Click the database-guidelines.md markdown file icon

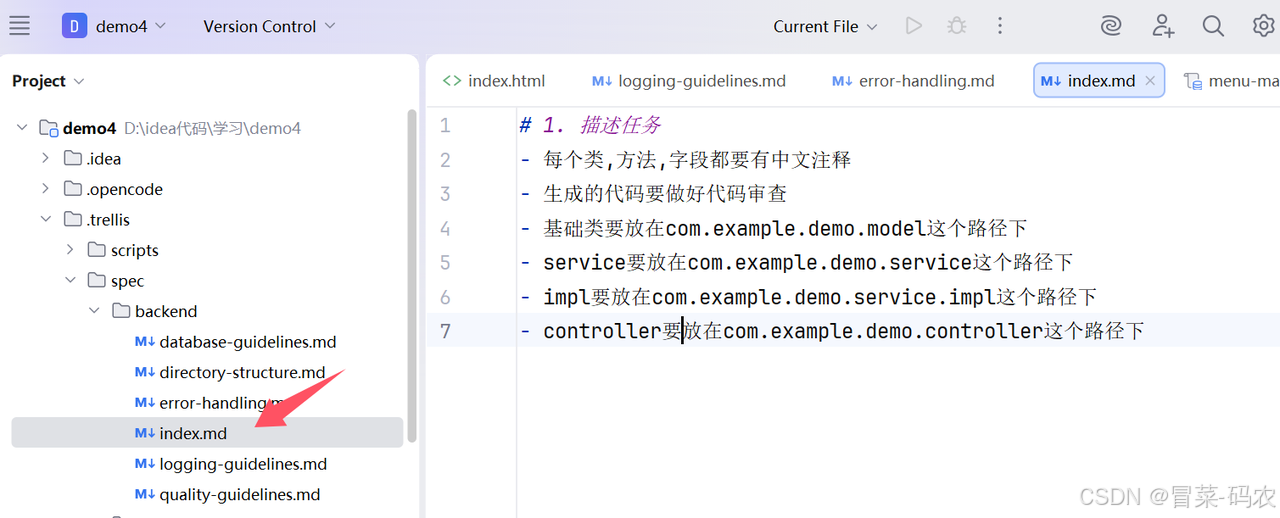(x=145, y=342)
